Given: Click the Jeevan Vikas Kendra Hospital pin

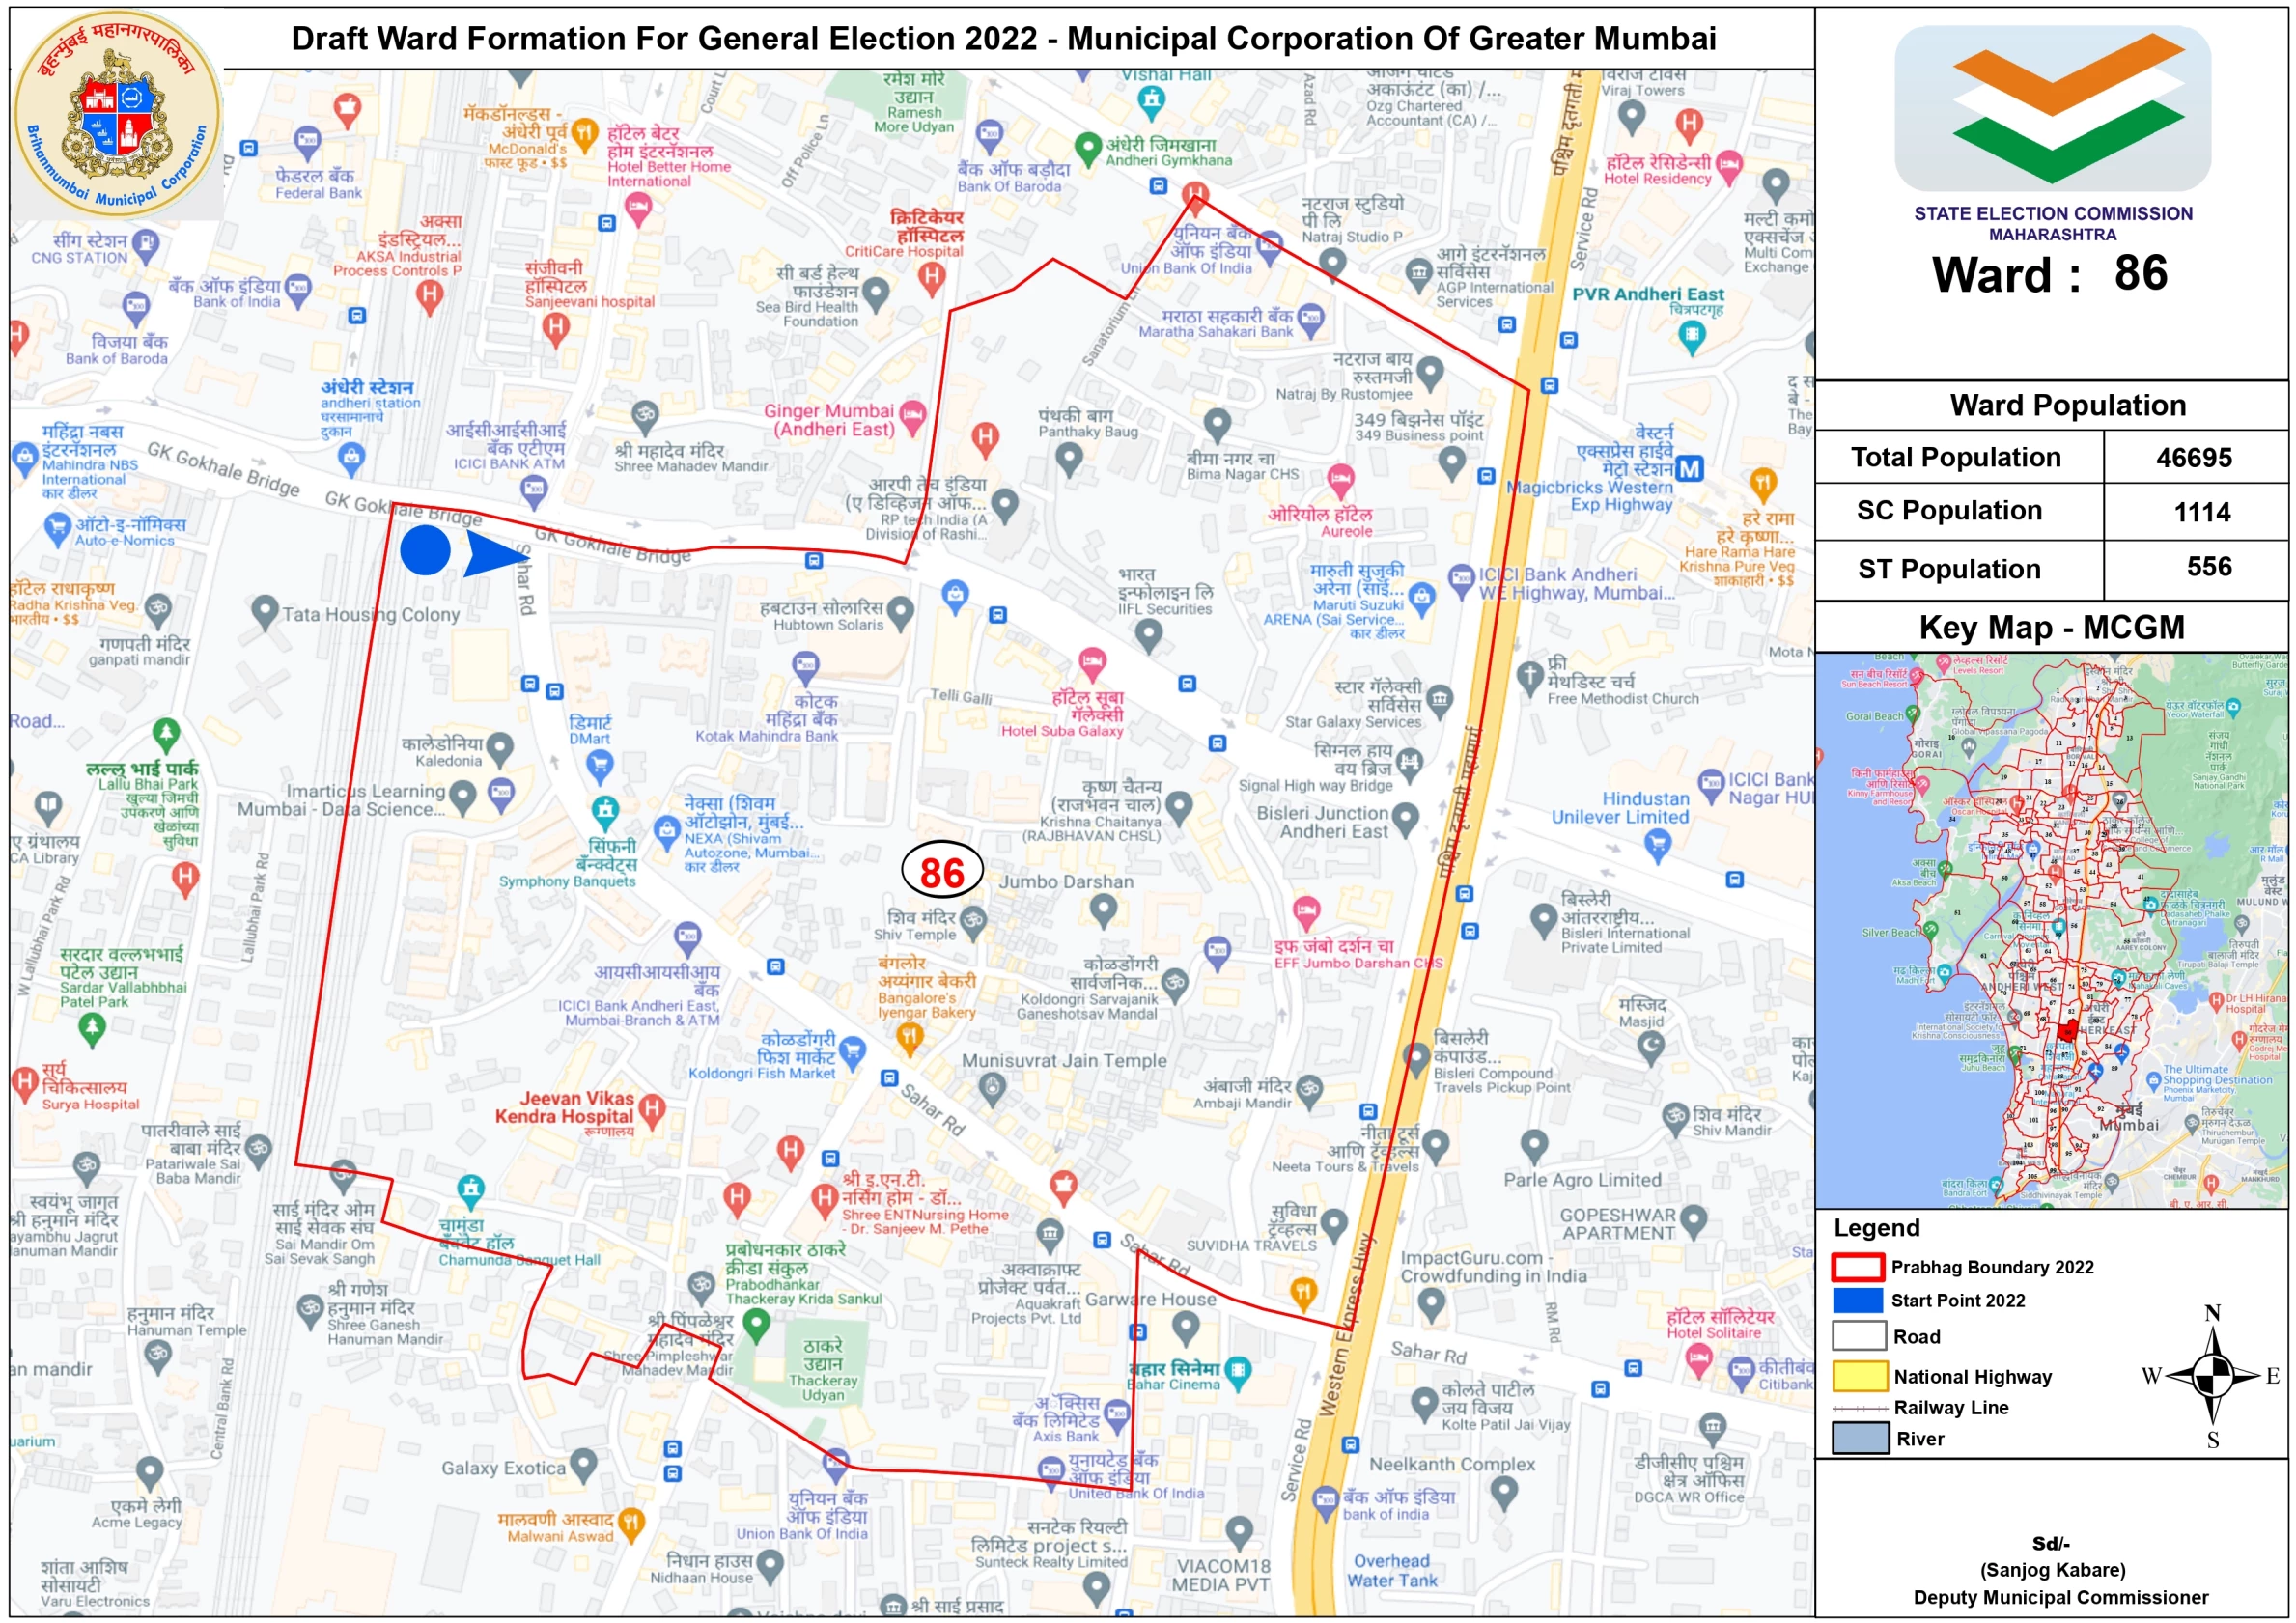Looking at the screenshot, I should tap(652, 1108).
